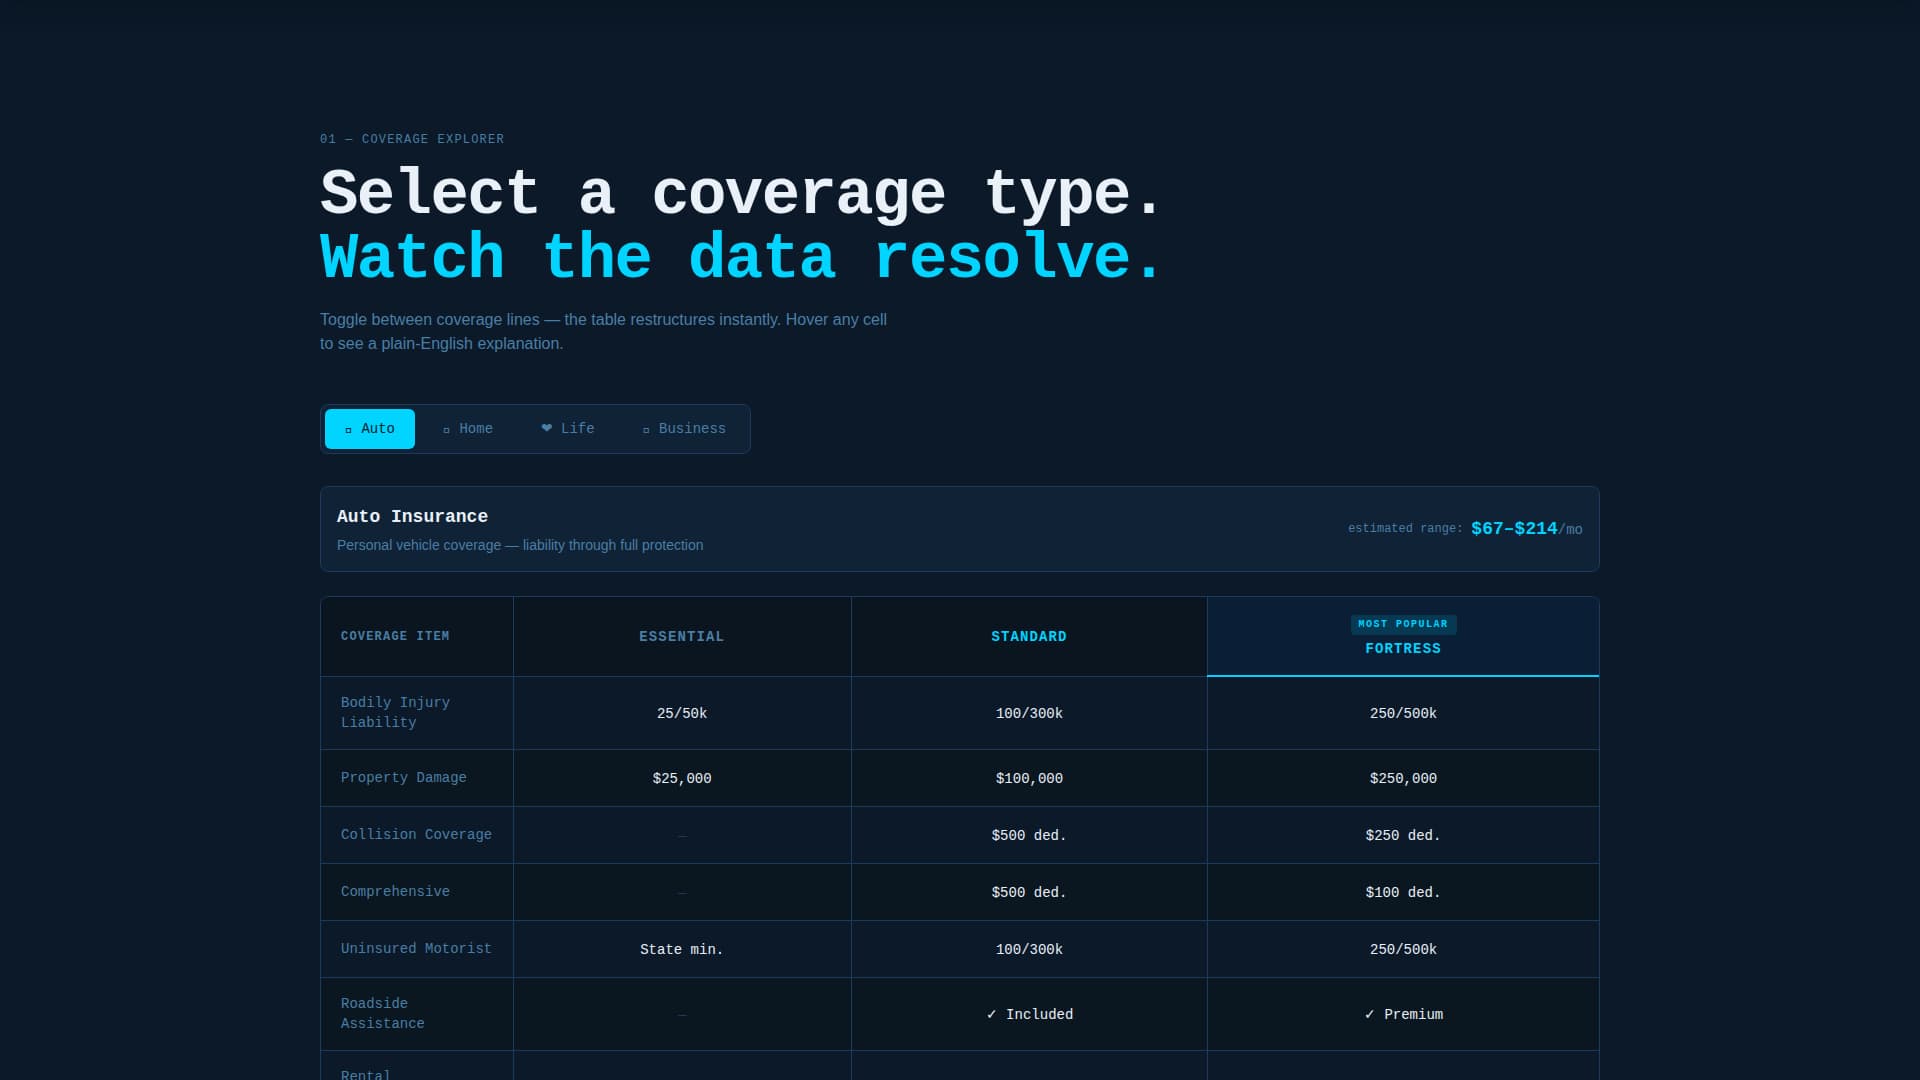The width and height of the screenshot is (1920, 1080).
Task: Click Fortress 250/500k Uninsured Motorist cell
Action: 1403,950
